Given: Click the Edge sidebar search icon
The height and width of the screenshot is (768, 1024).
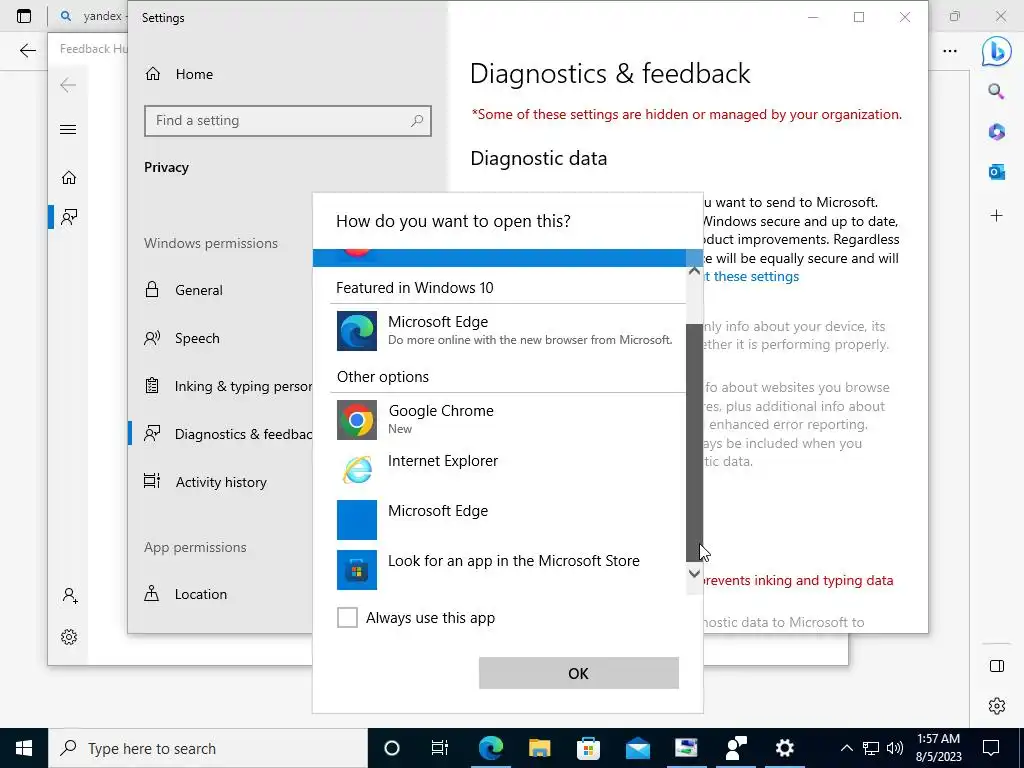Looking at the screenshot, I should pos(996,91).
